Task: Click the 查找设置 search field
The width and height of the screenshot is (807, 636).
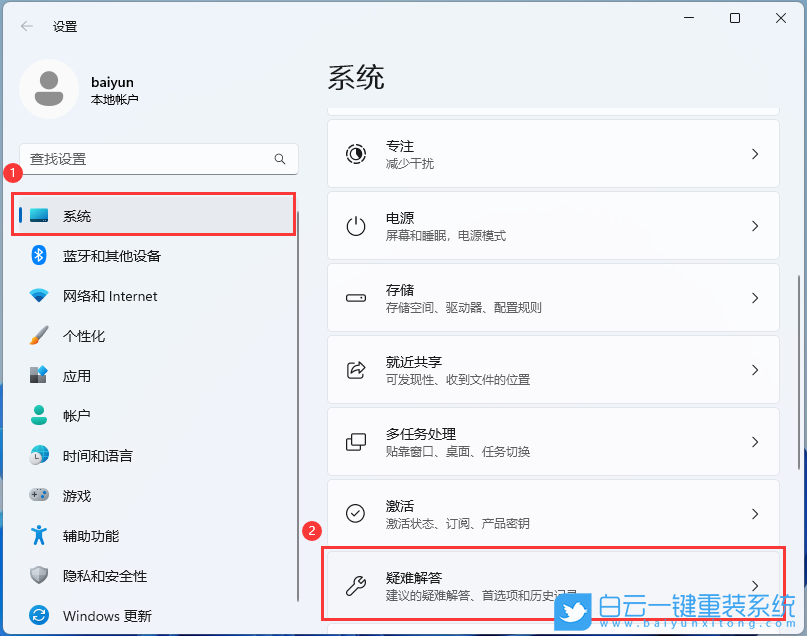Action: 158,159
